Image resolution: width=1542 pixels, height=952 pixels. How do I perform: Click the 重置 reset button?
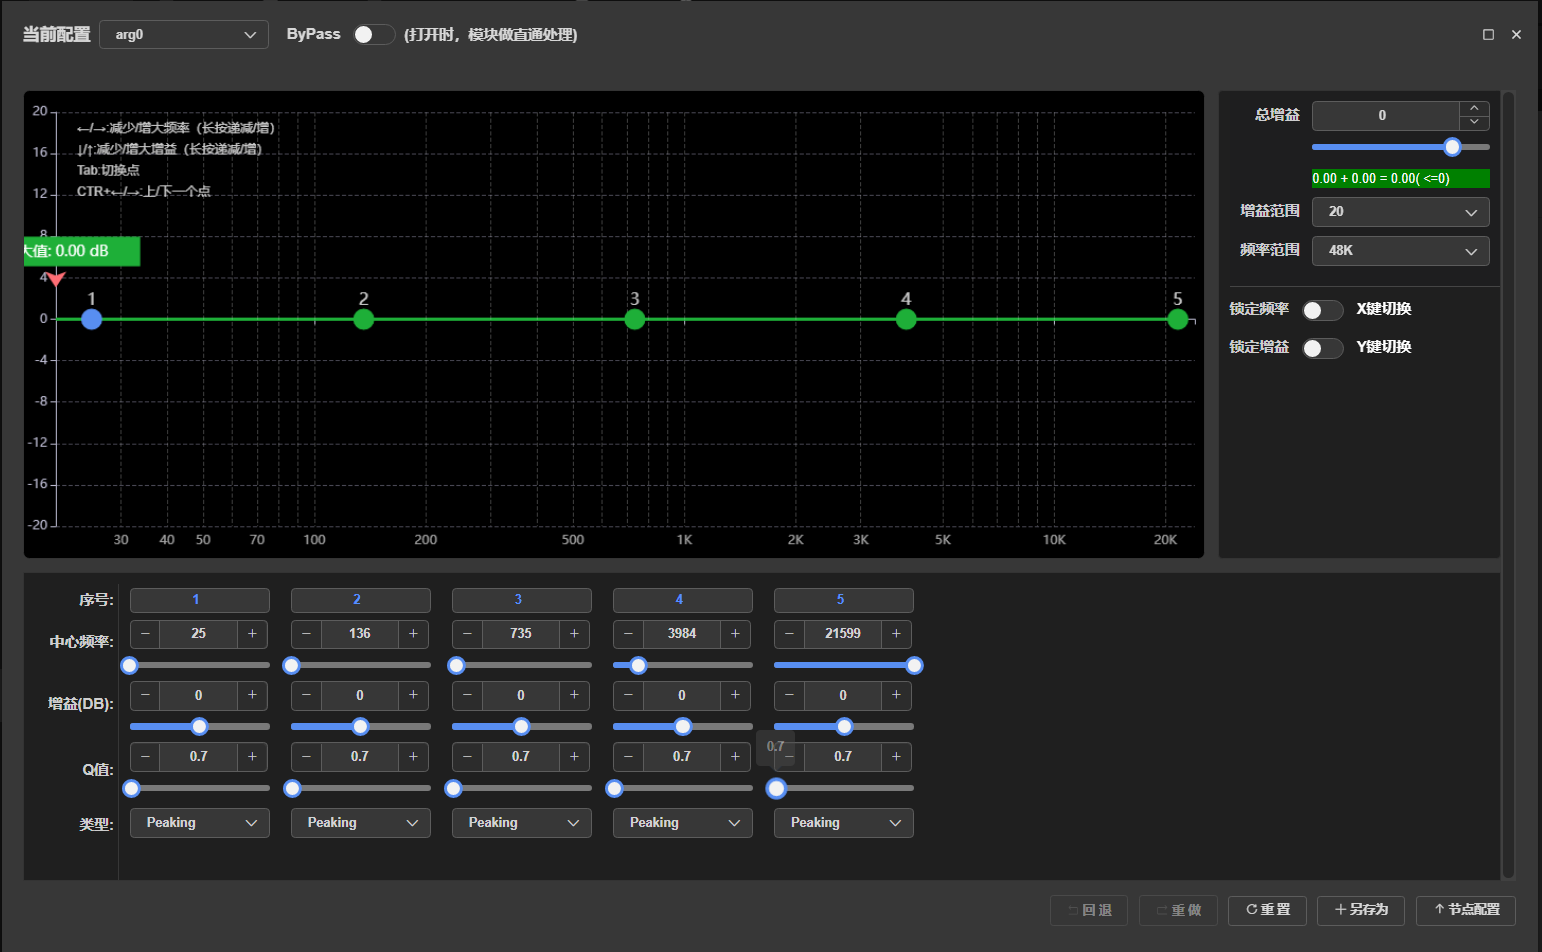click(1268, 910)
